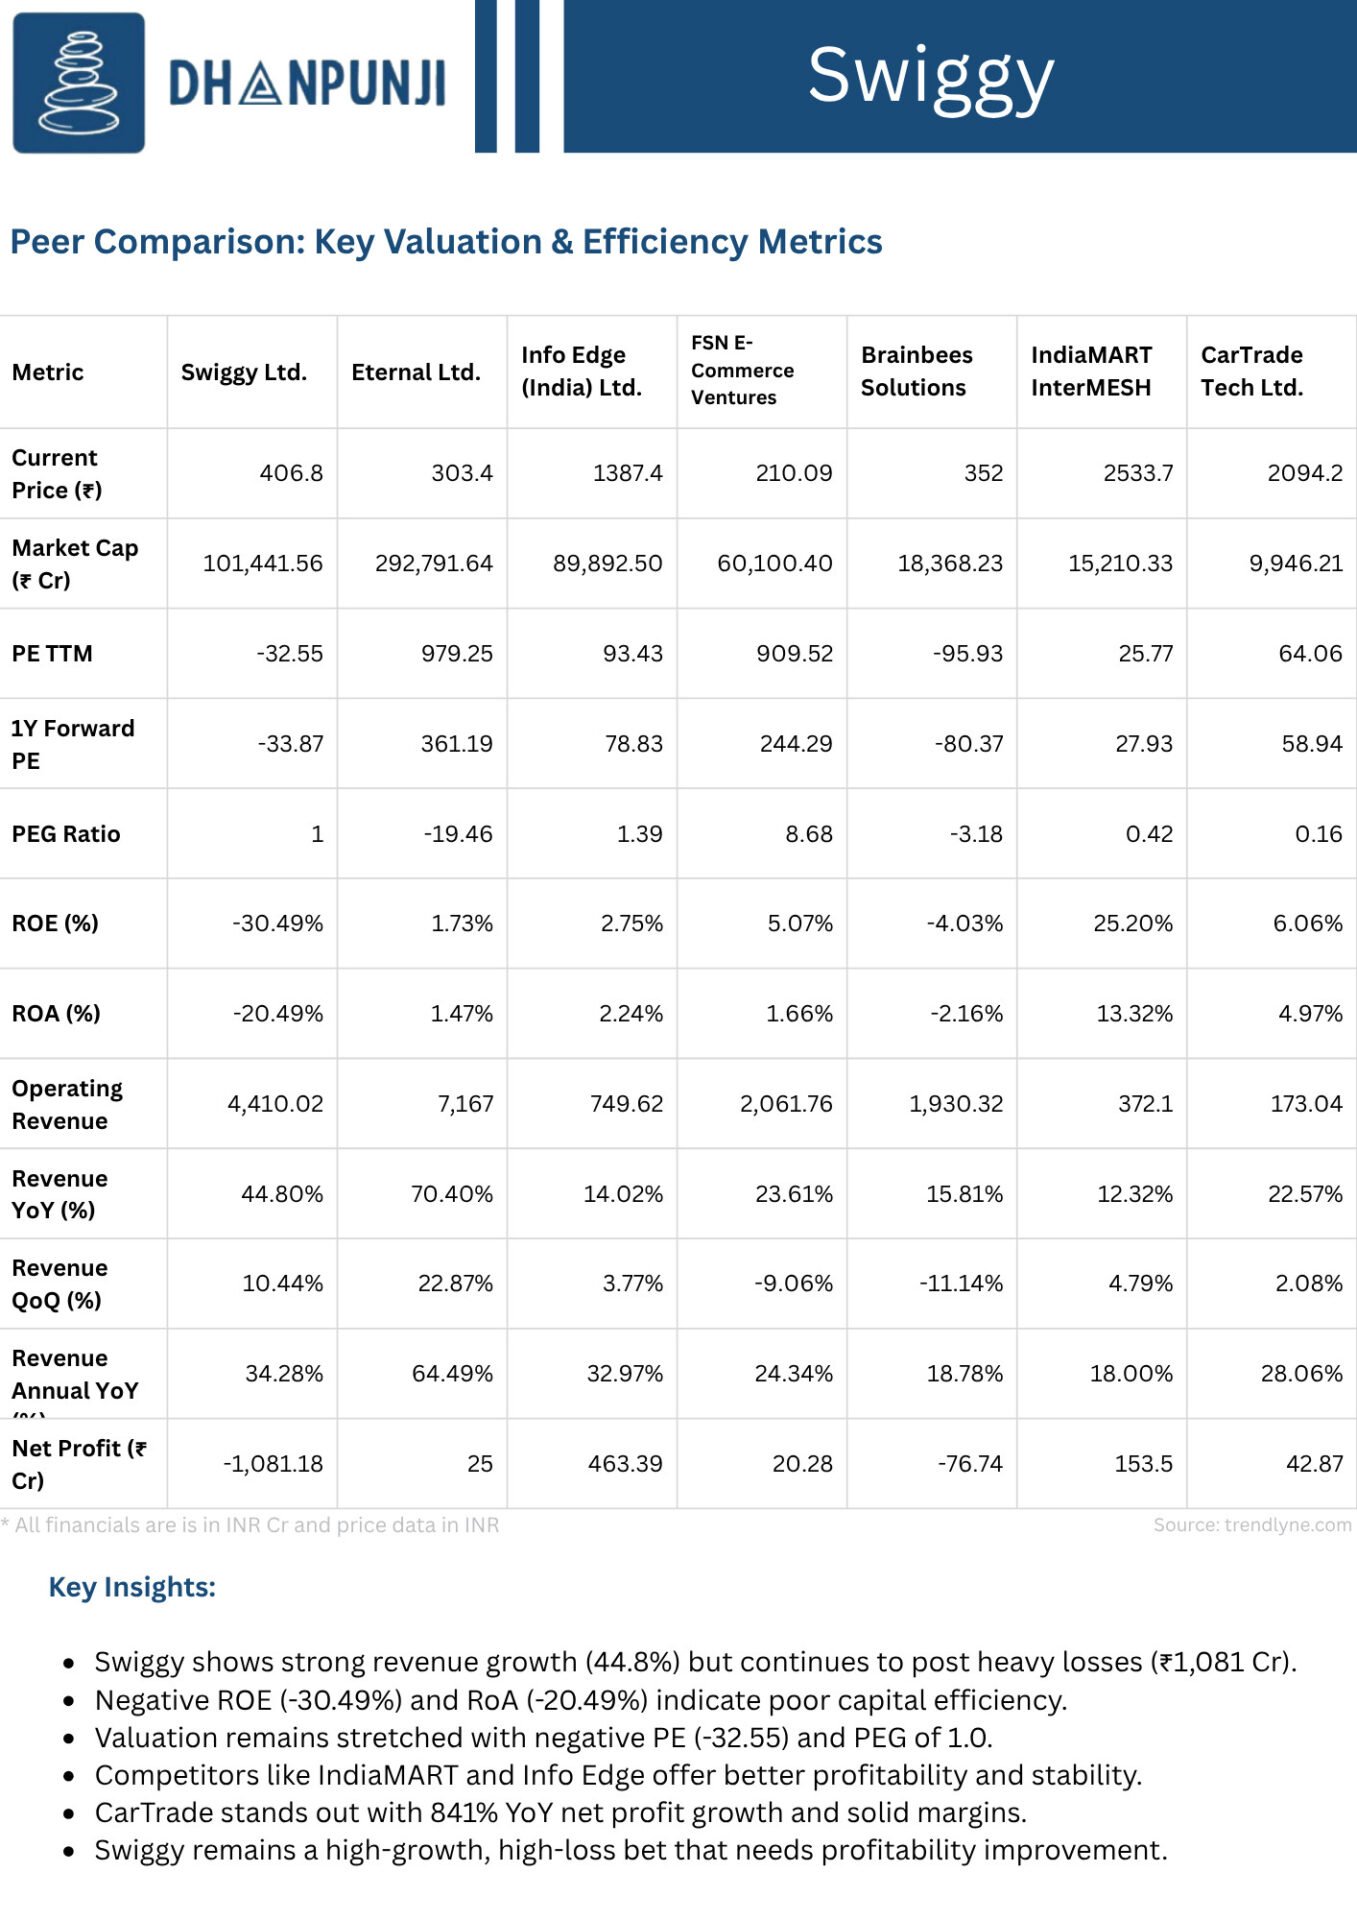
Task: Click the Key Insights heading
Action: tap(132, 1588)
